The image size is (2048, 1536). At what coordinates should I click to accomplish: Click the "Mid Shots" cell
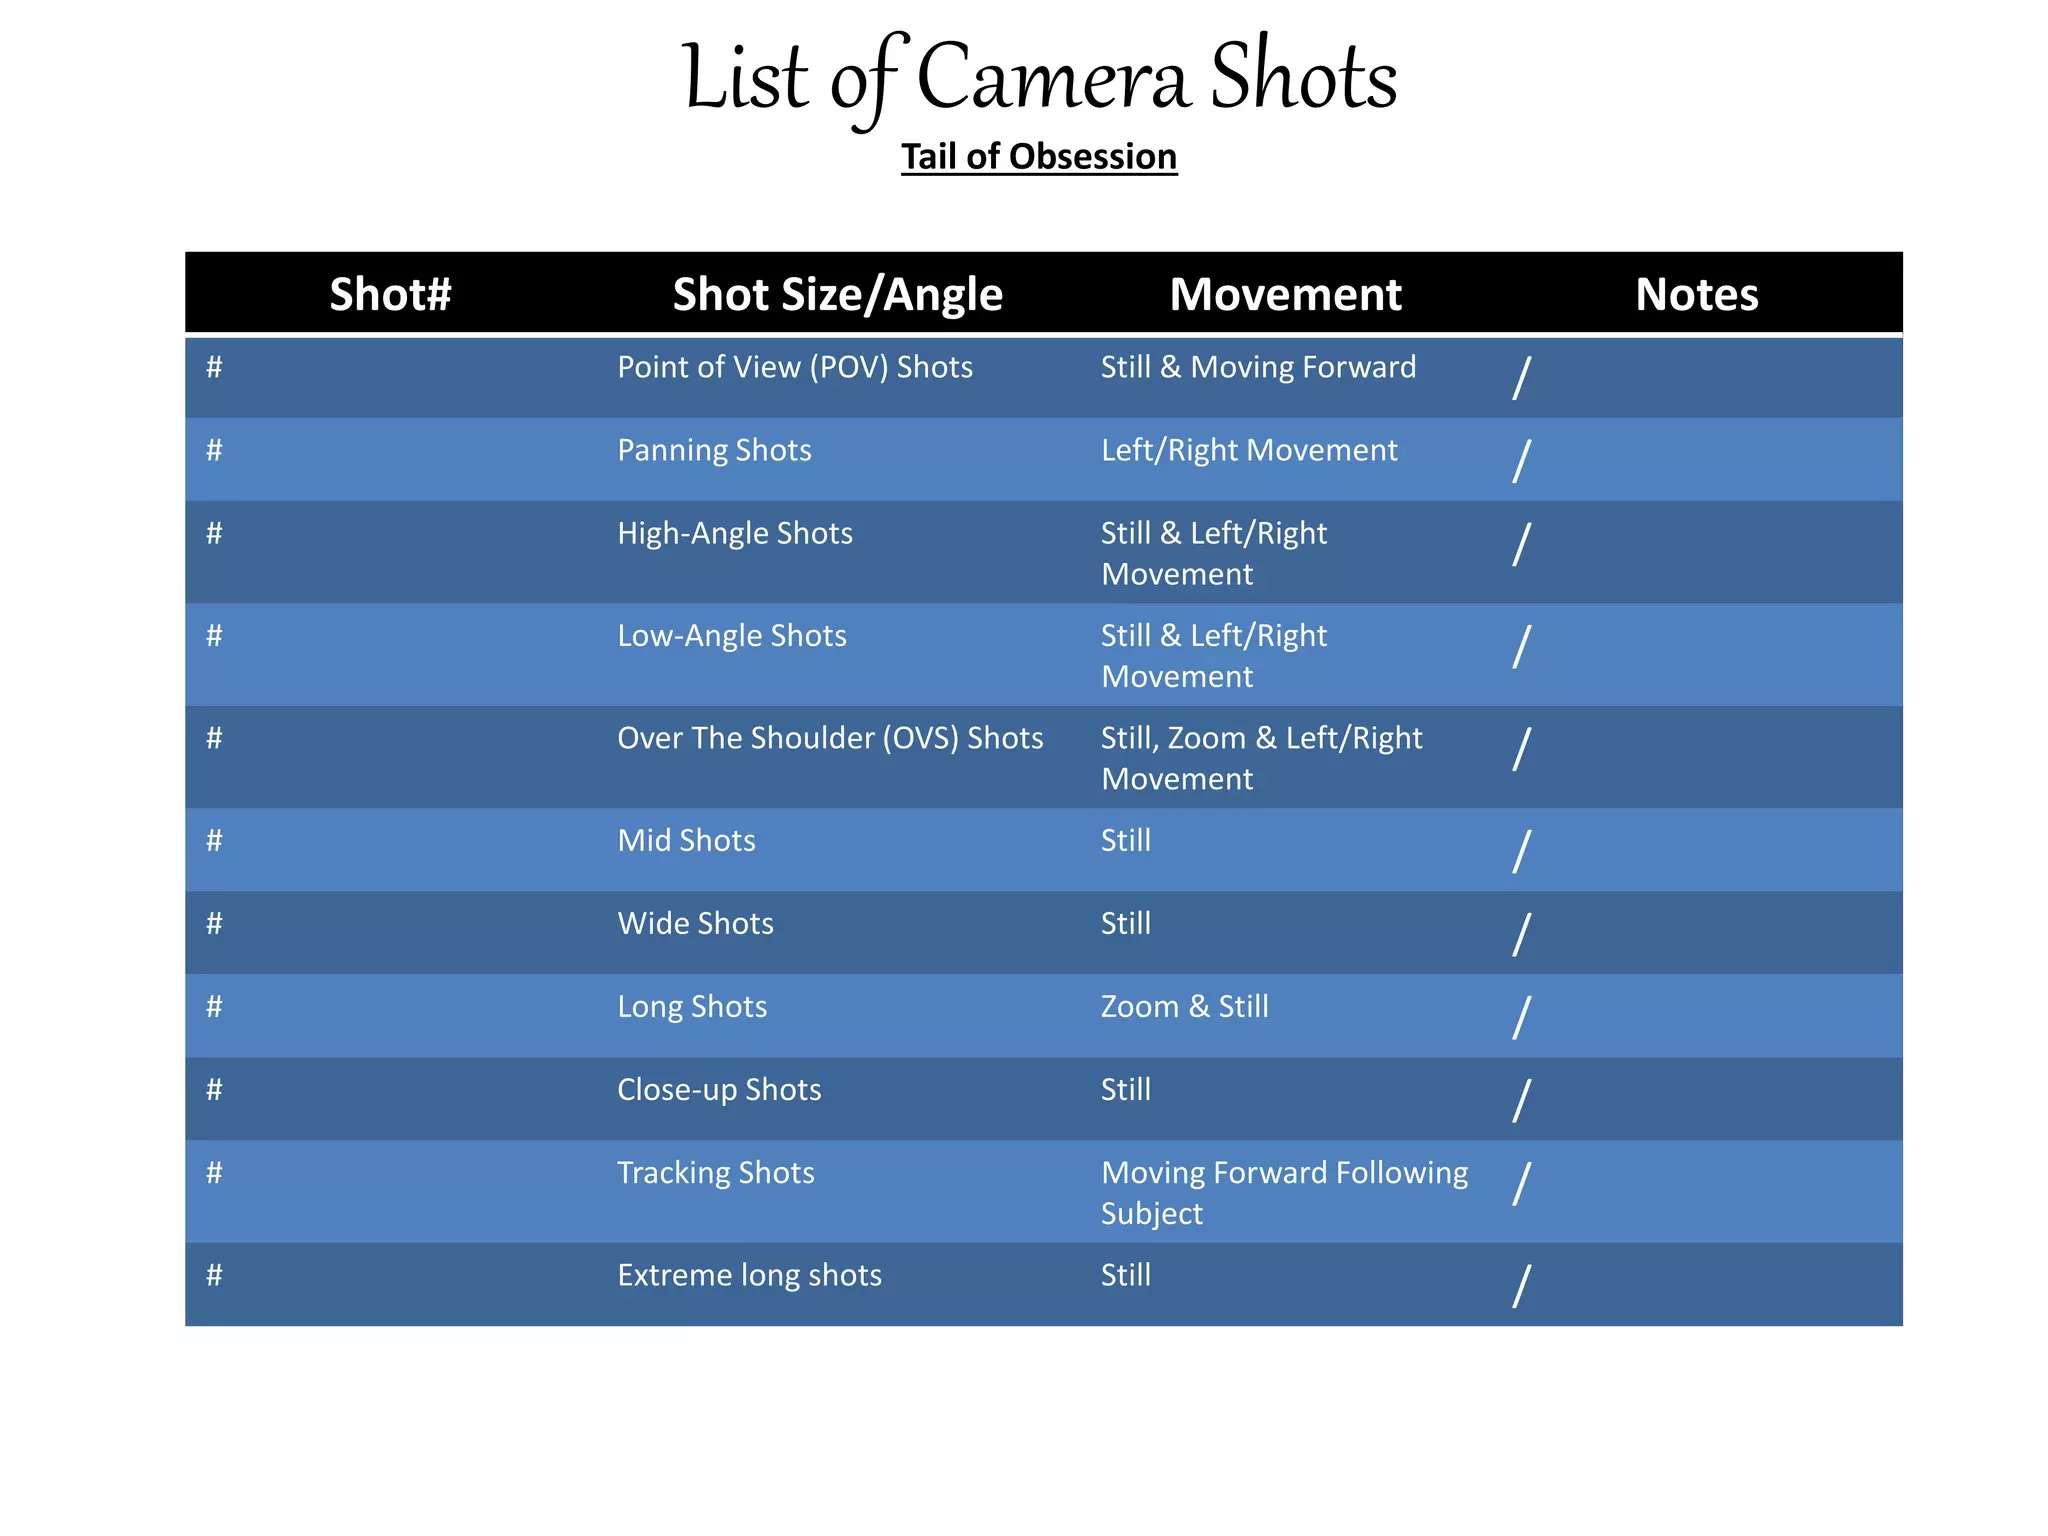[686, 840]
